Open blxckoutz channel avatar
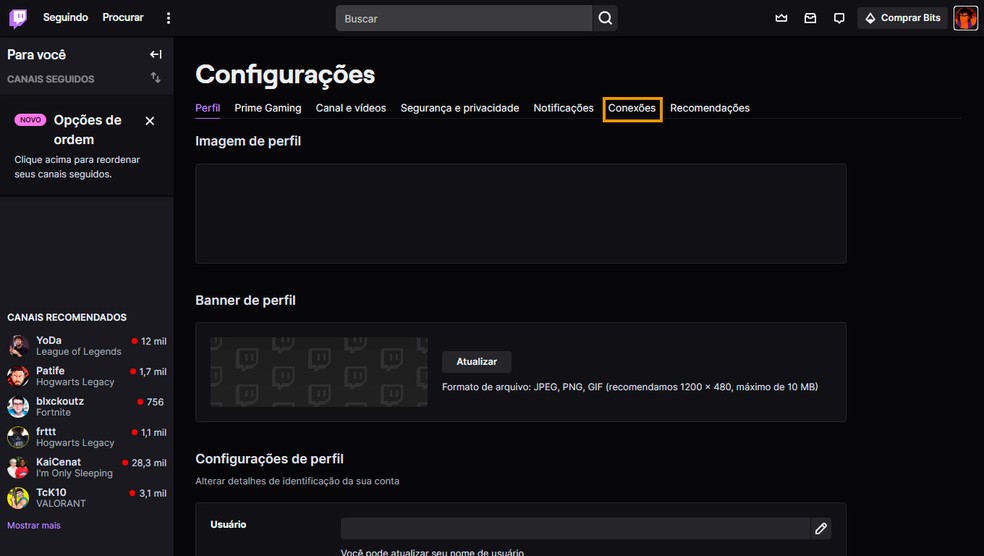 pos(18,407)
